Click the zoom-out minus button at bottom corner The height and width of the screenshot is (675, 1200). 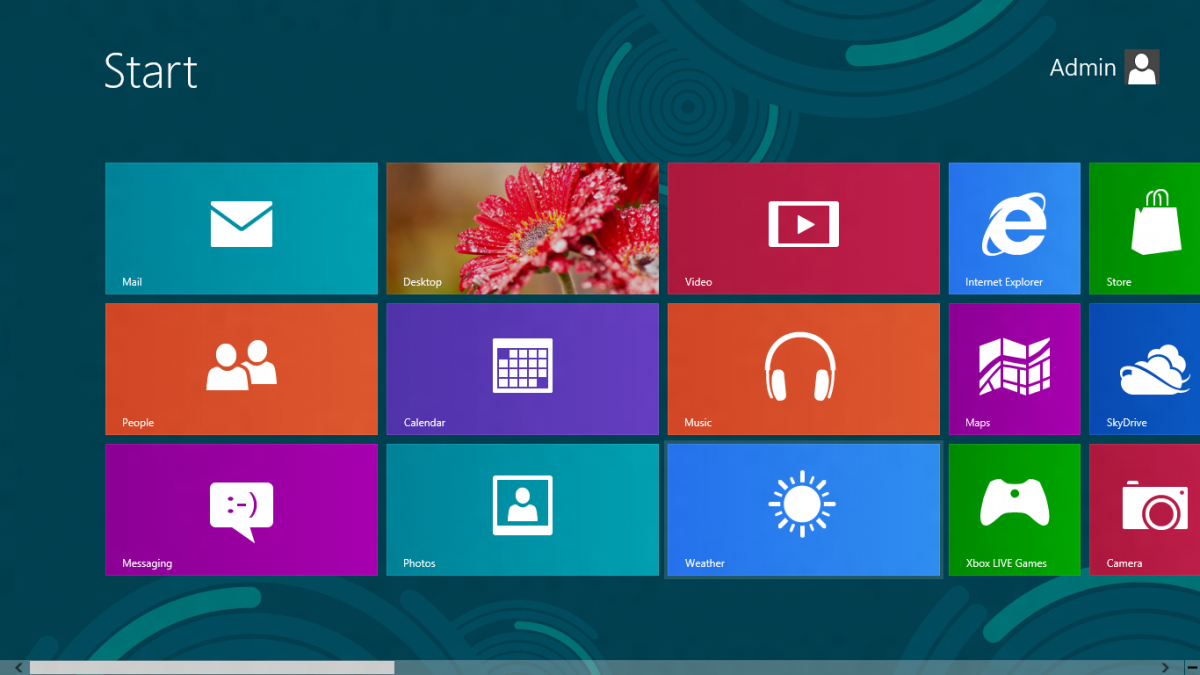pyautogui.click(x=1190, y=667)
